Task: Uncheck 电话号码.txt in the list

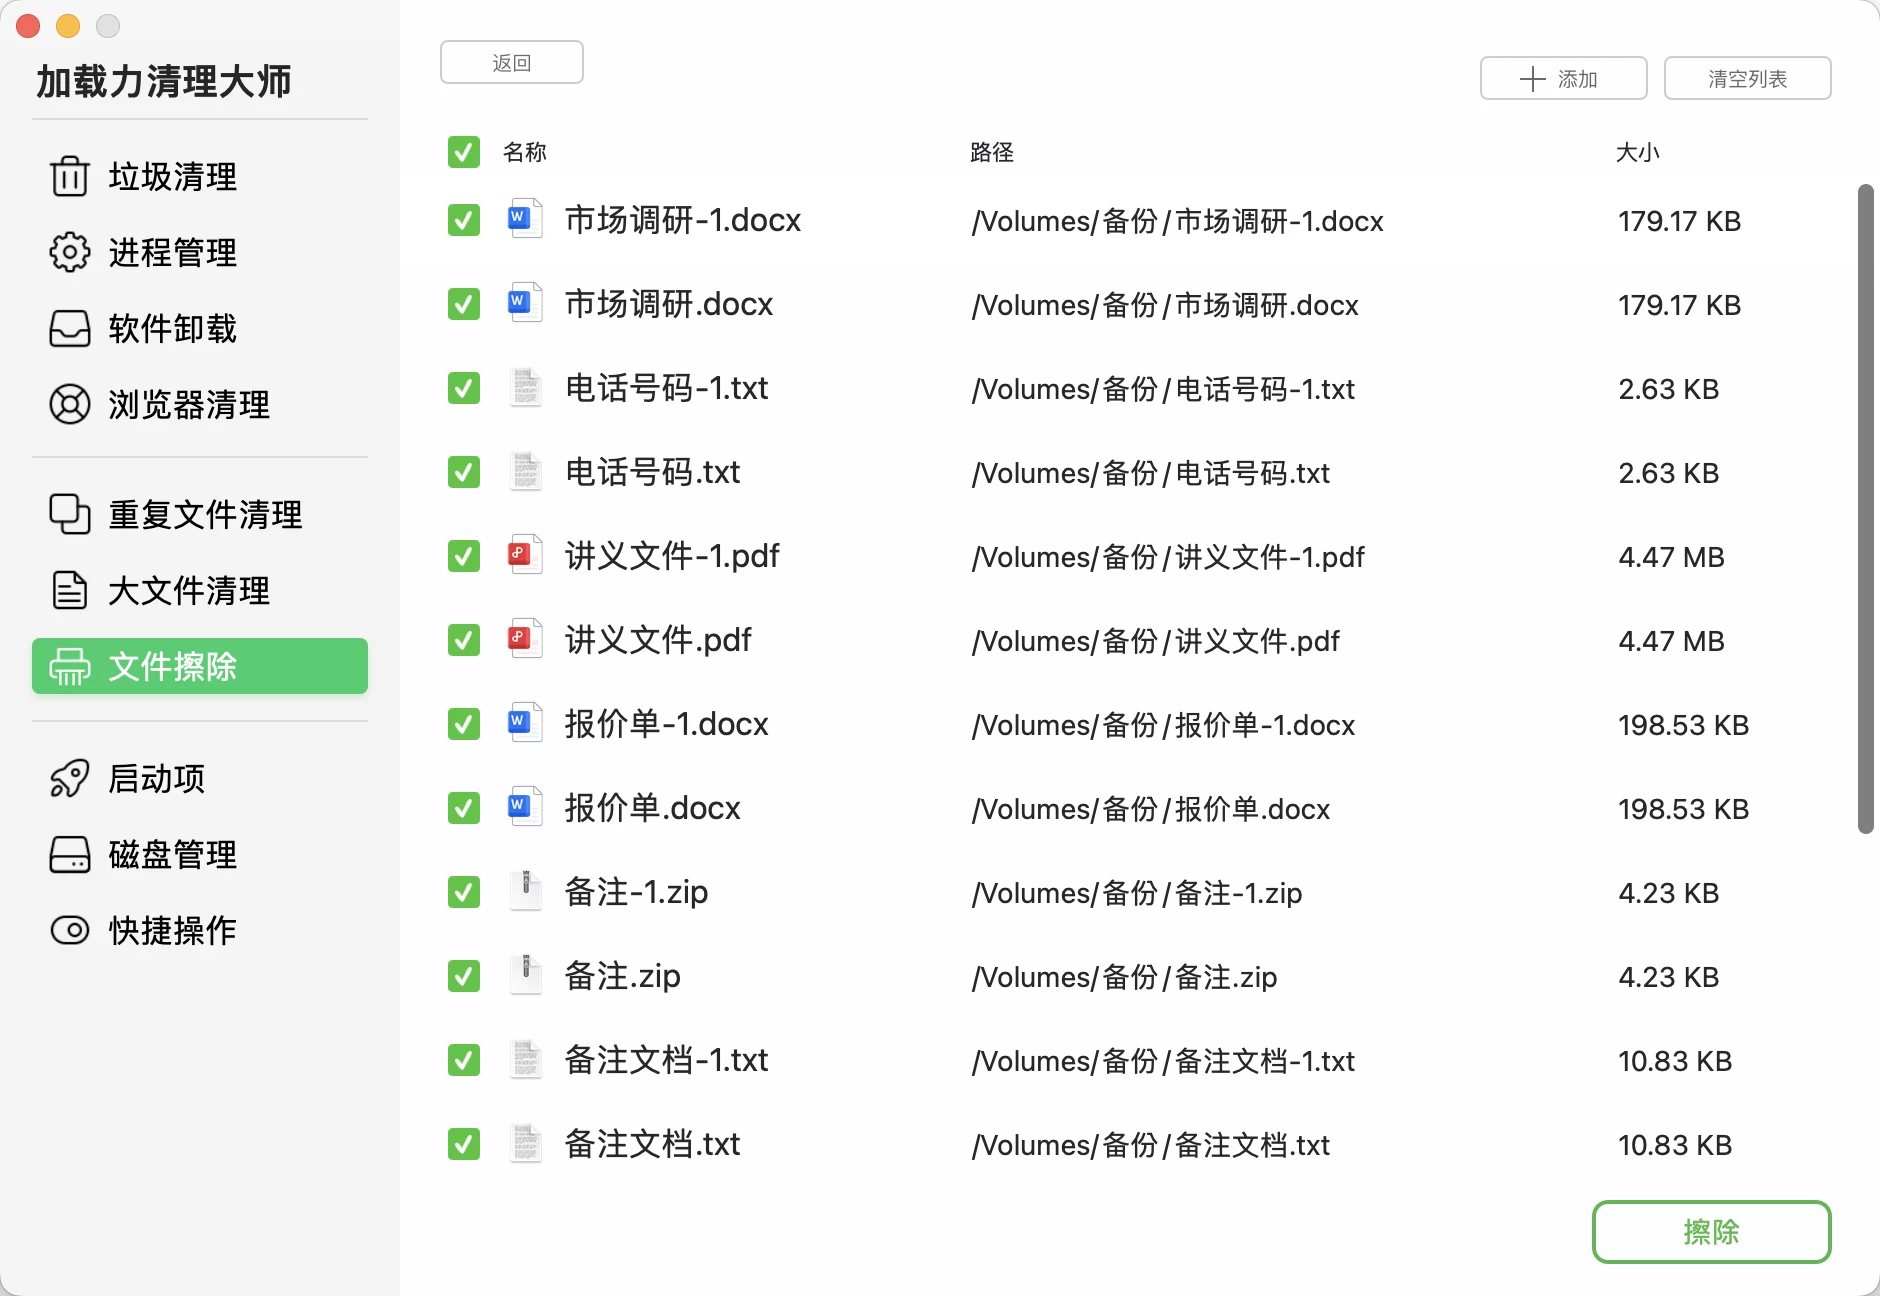Action: (x=463, y=472)
